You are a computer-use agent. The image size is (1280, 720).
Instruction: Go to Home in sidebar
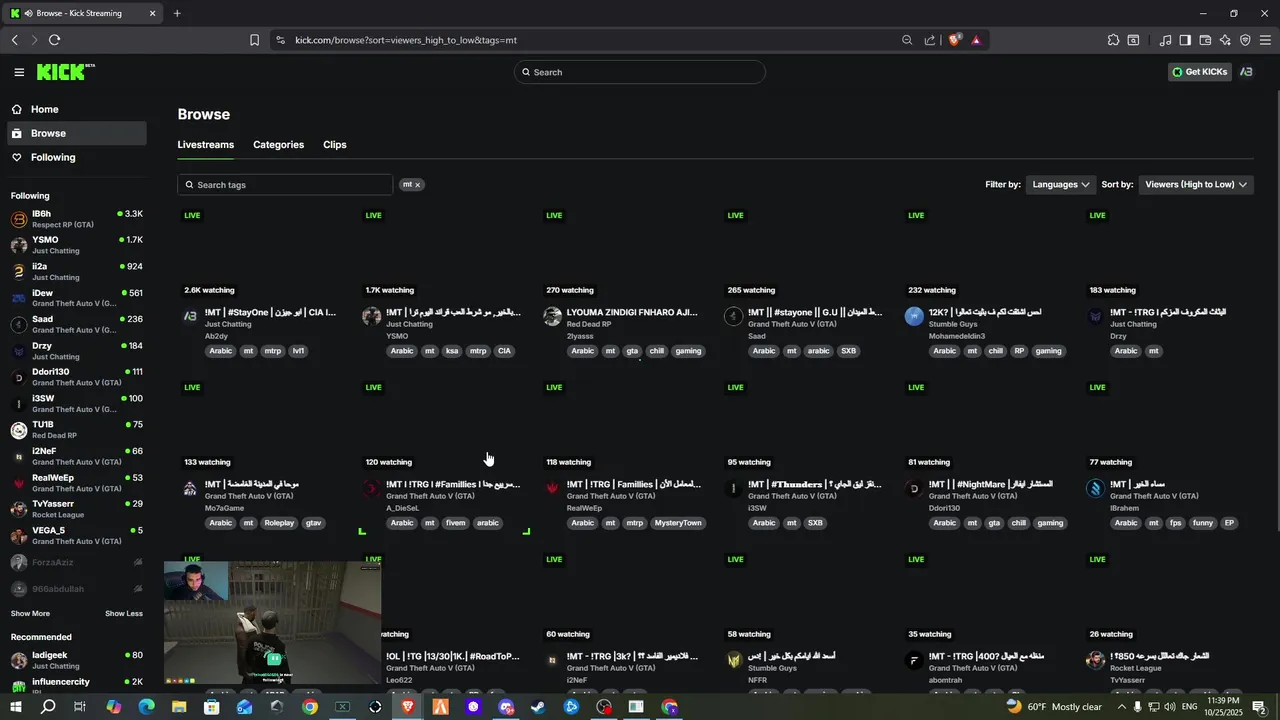point(44,109)
